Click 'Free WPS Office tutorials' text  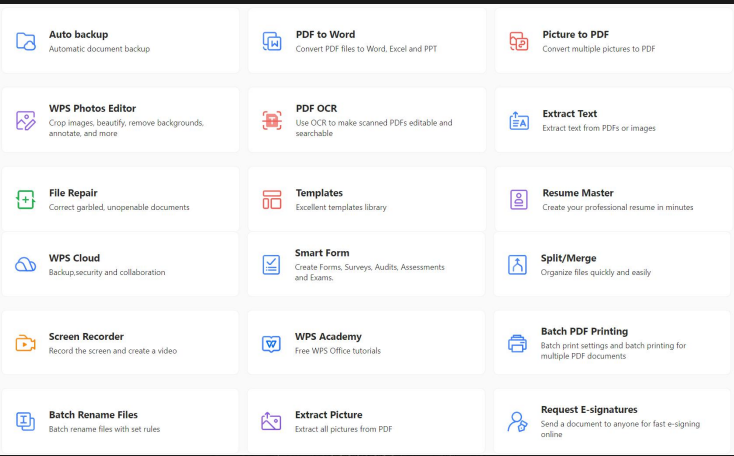pos(338,351)
